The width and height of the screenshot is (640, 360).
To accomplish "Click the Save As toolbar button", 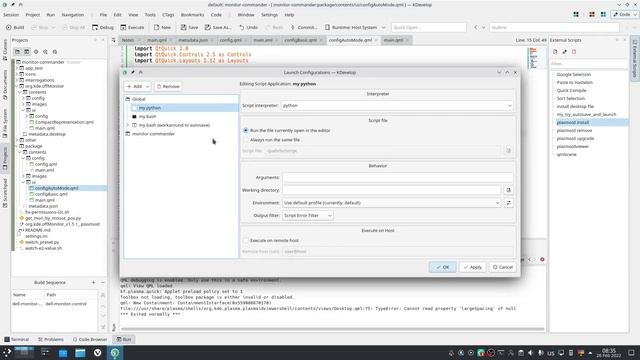I will click(218, 27).
